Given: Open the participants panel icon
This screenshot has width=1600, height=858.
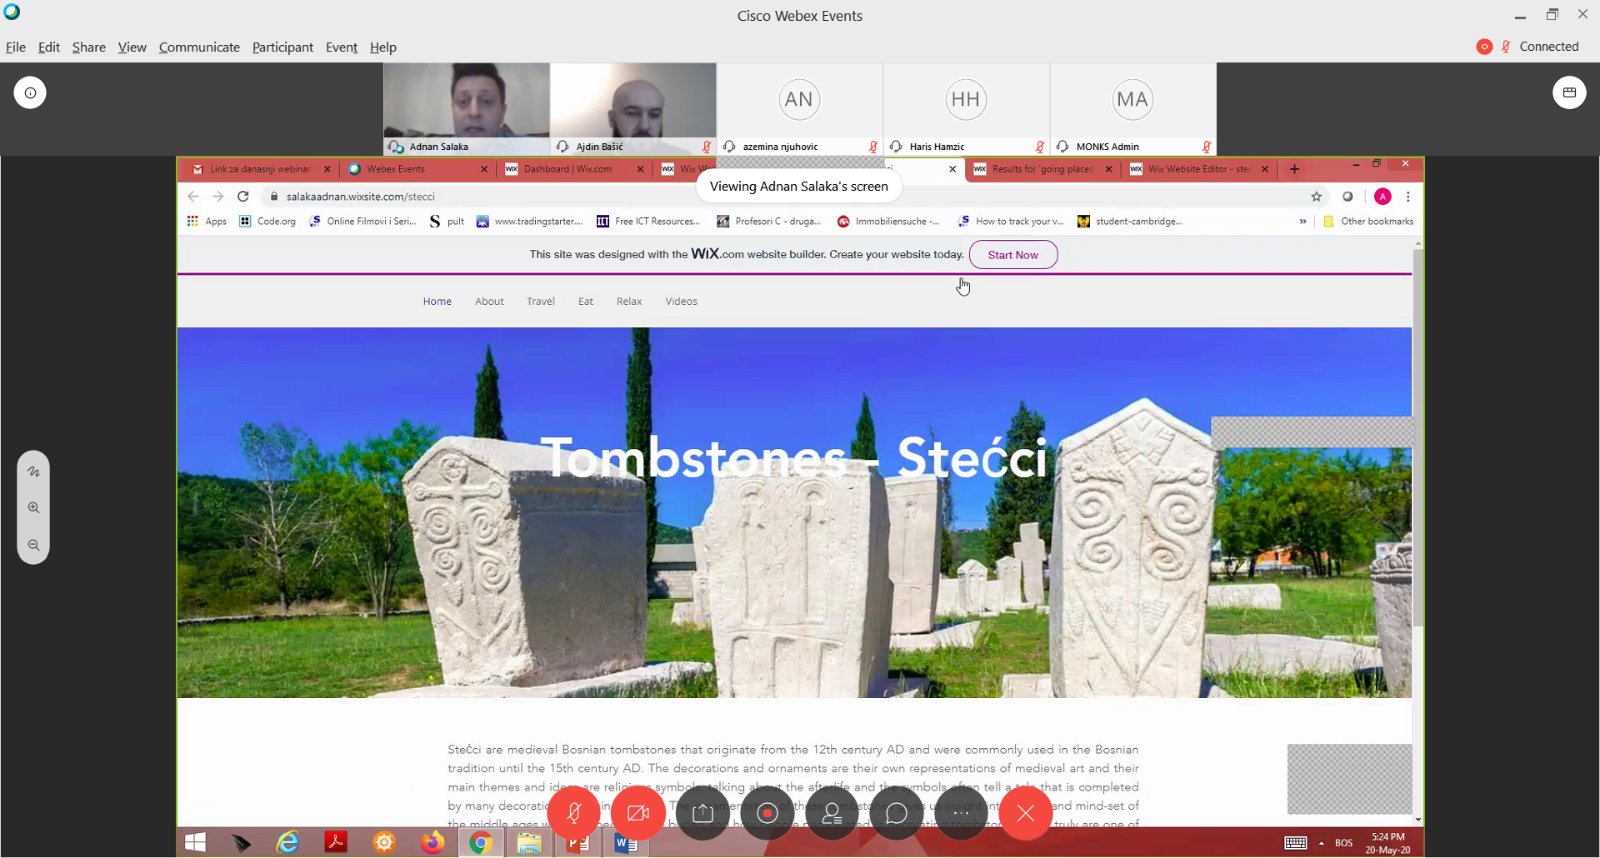Looking at the screenshot, I should coord(832,813).
